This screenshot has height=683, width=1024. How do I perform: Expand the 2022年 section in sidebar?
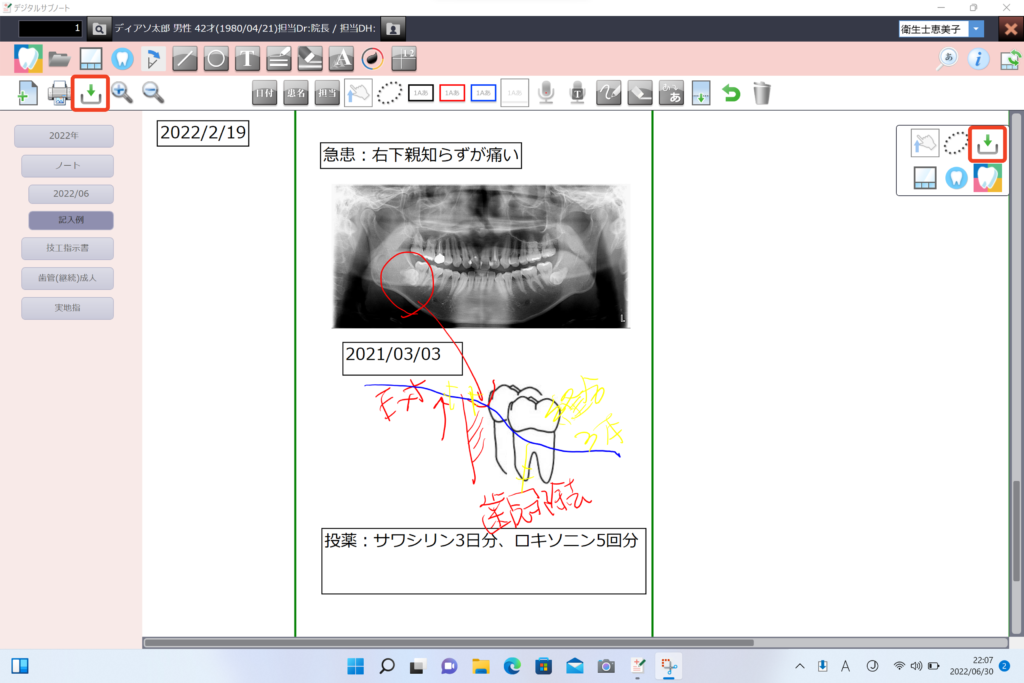click(x=64, y=136)
